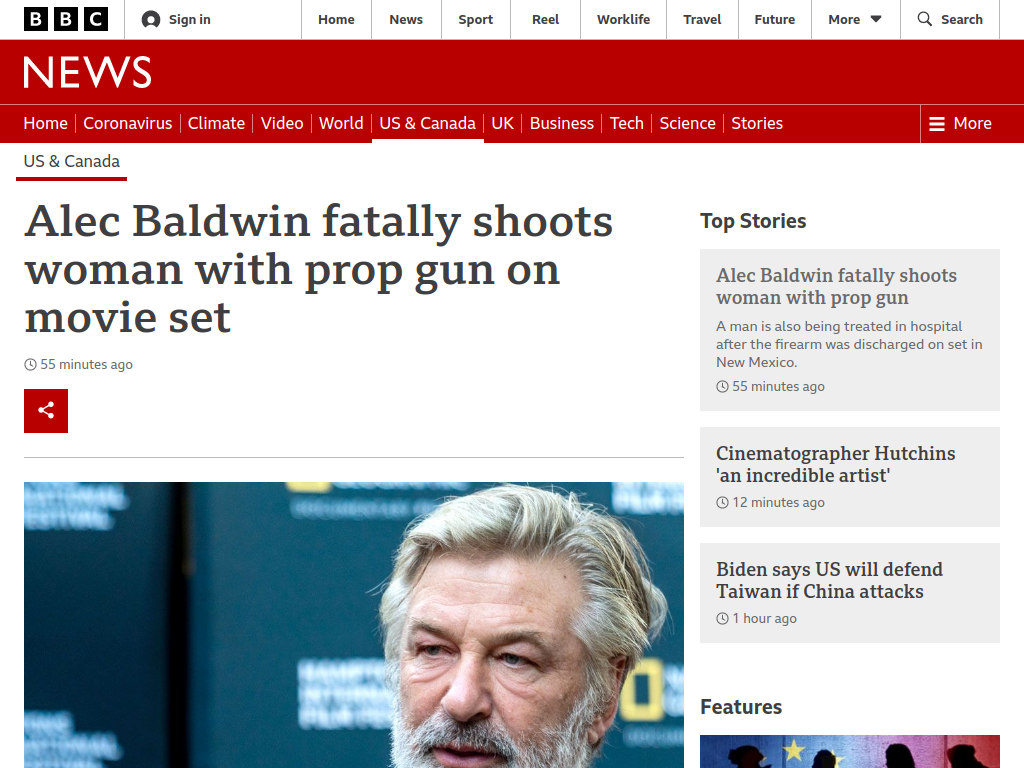Screen dimensions: 1024x768
Task: Select the Science news tab
Action: [x=688, y=123]
